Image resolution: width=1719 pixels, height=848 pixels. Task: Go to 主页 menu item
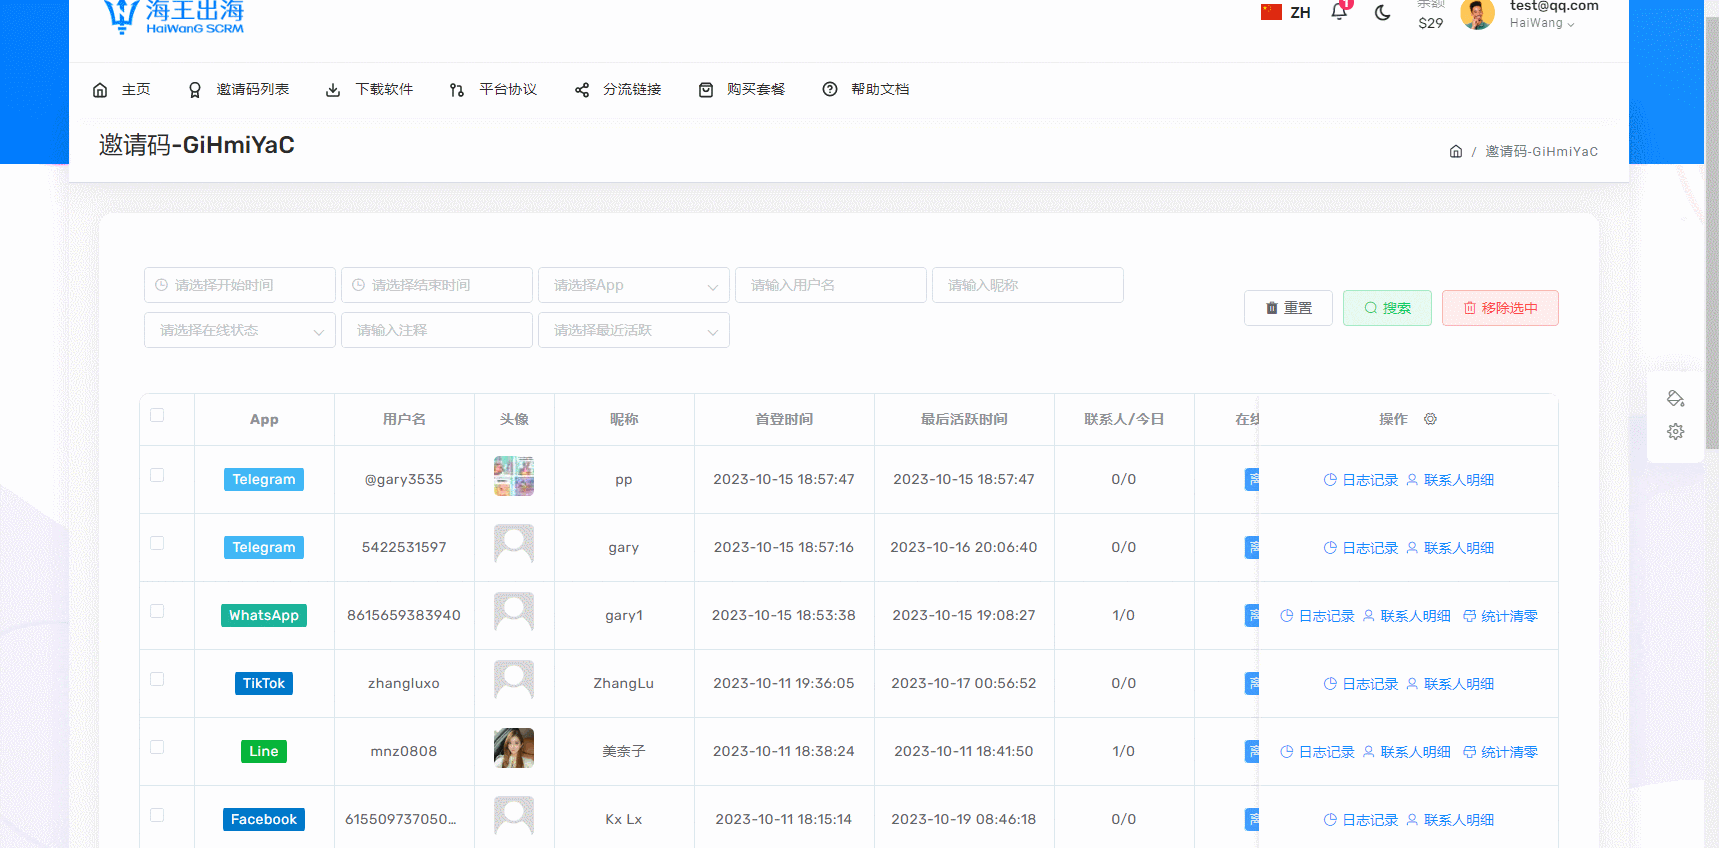[121, 90]
